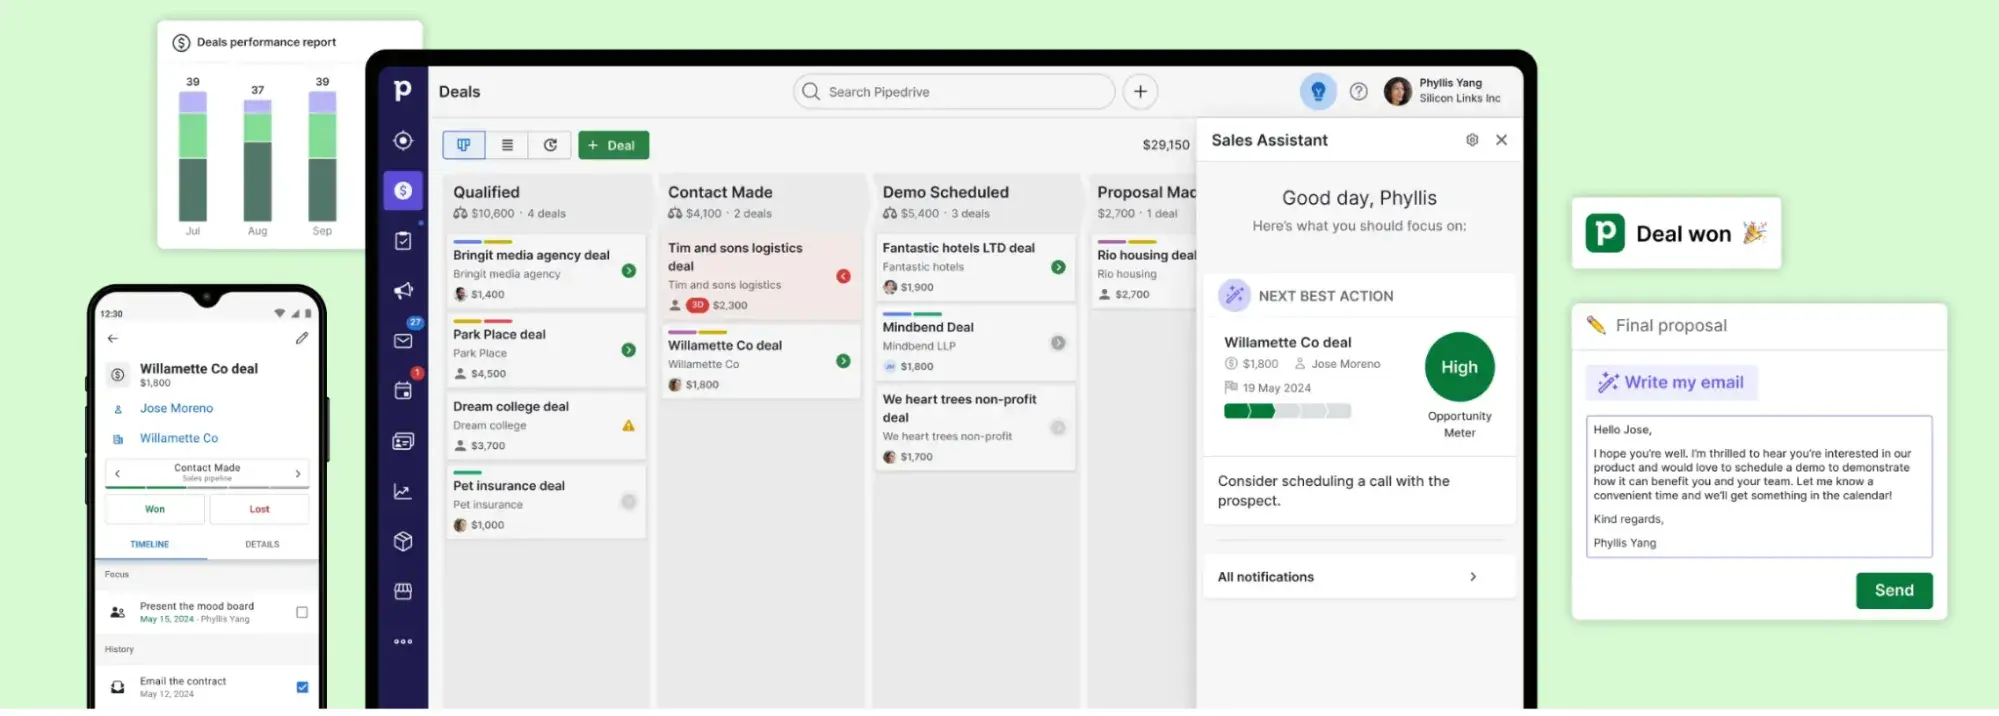Image resolution: width=1999 pixels, height=716 pixels.
Task: Check the Present the mood board checkbox
Action: (x=302, y=612)
